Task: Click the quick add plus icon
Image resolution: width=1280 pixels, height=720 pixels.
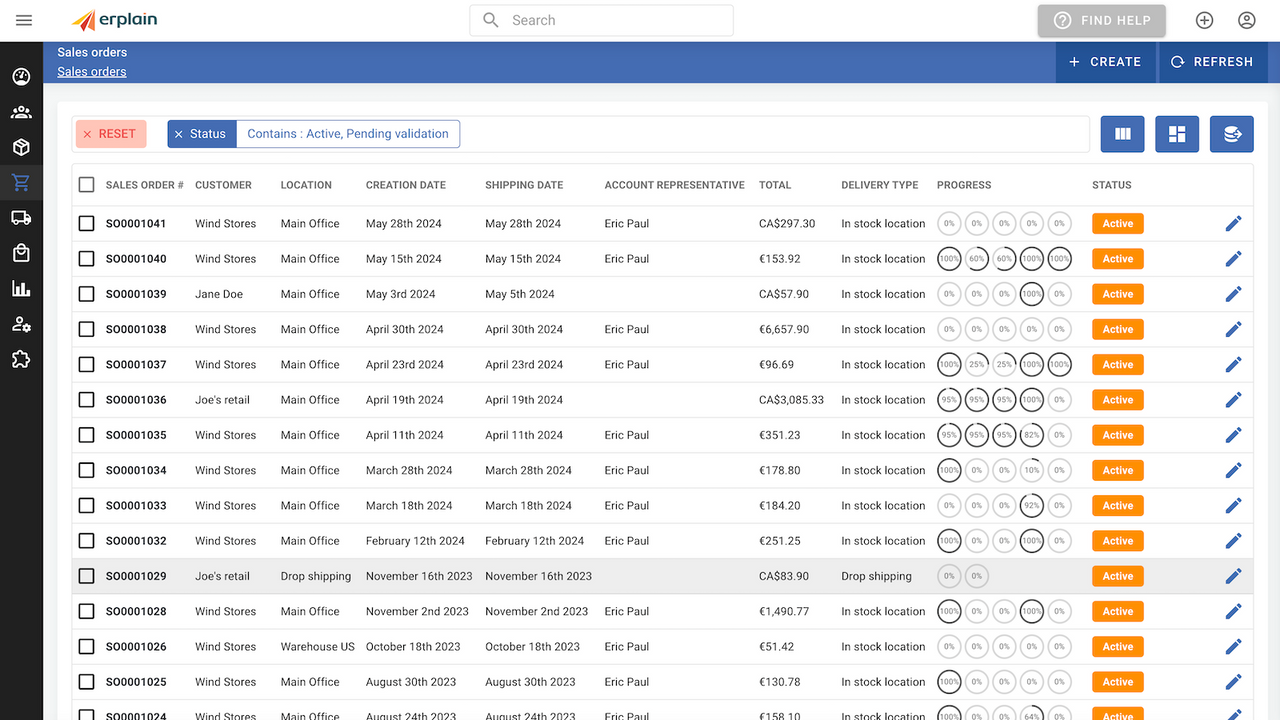Action: [x=1205, y=20]
